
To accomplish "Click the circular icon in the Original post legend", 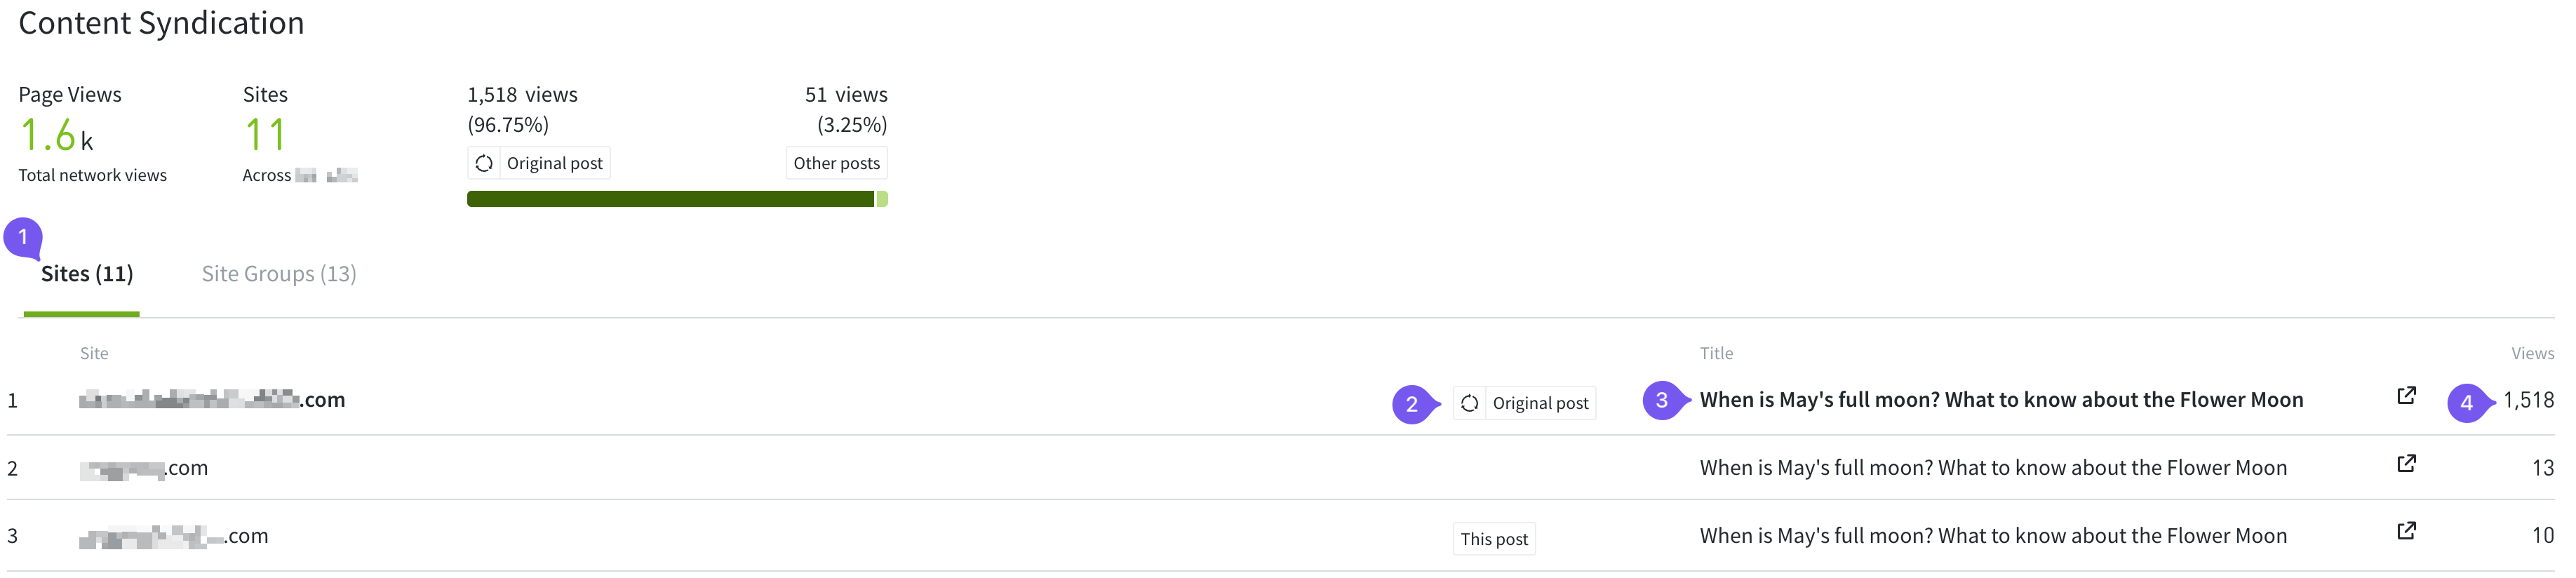I will (x=484, y=163).
